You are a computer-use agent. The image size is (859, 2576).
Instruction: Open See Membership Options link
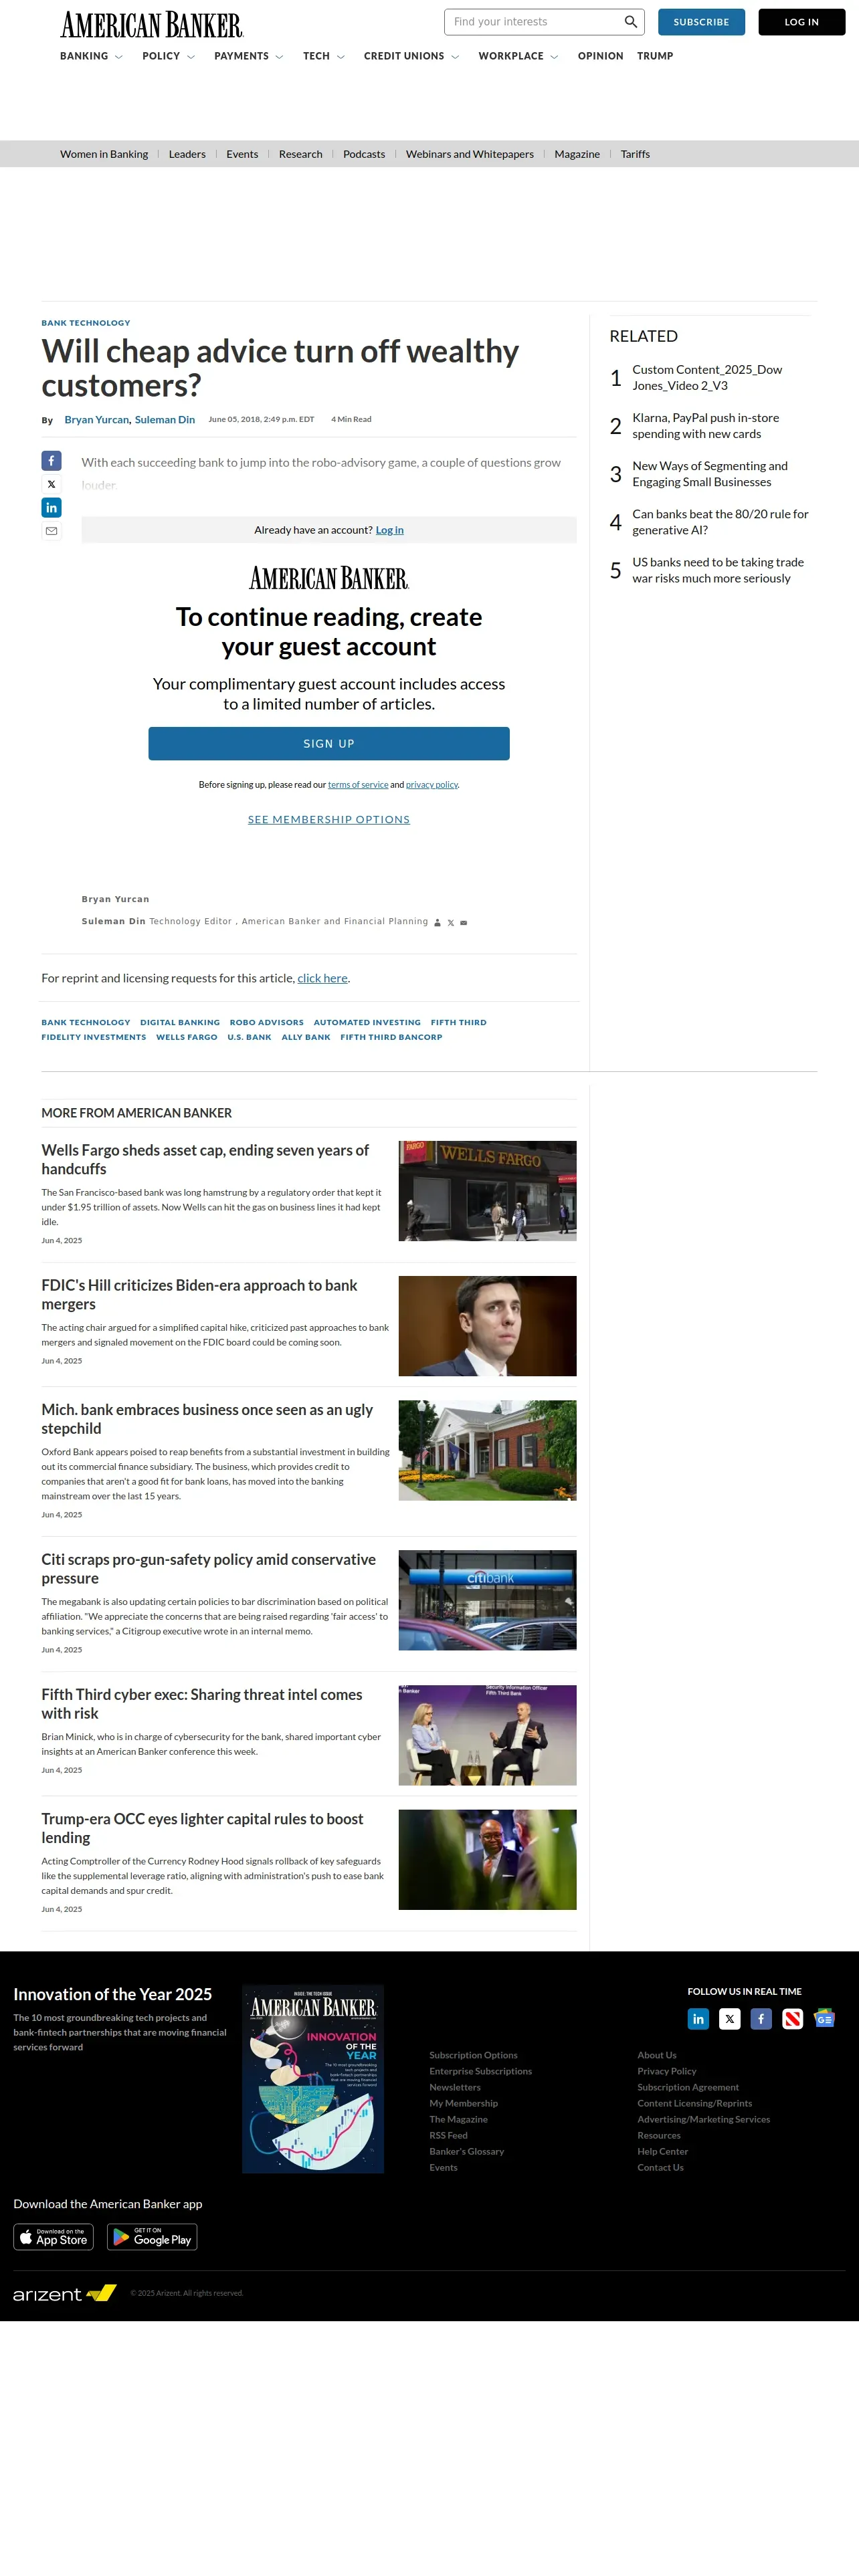(329, 819)
